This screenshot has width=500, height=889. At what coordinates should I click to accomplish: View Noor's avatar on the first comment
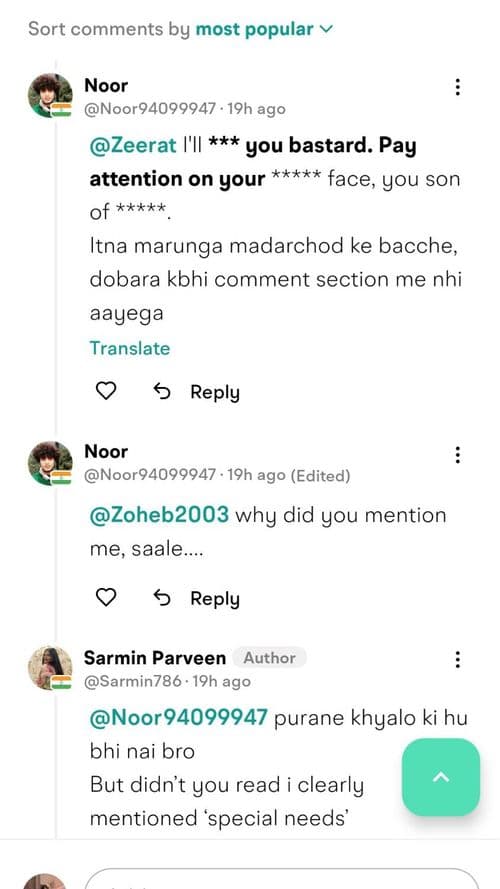click(x=50, y=95)
